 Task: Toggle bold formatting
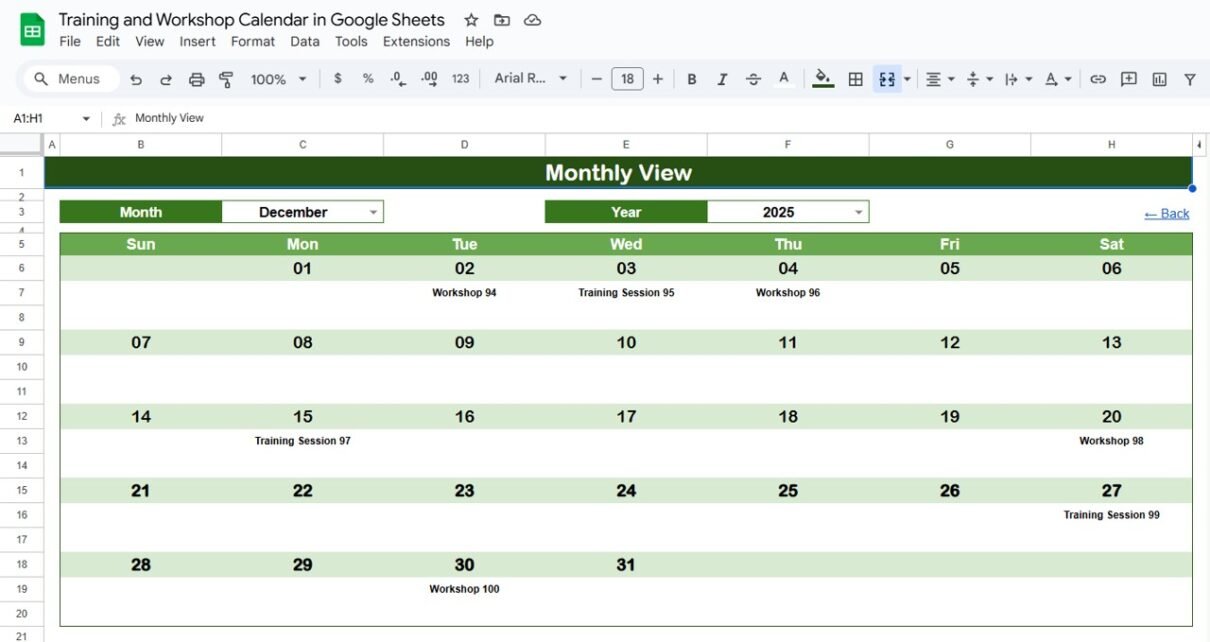(691, 79)
